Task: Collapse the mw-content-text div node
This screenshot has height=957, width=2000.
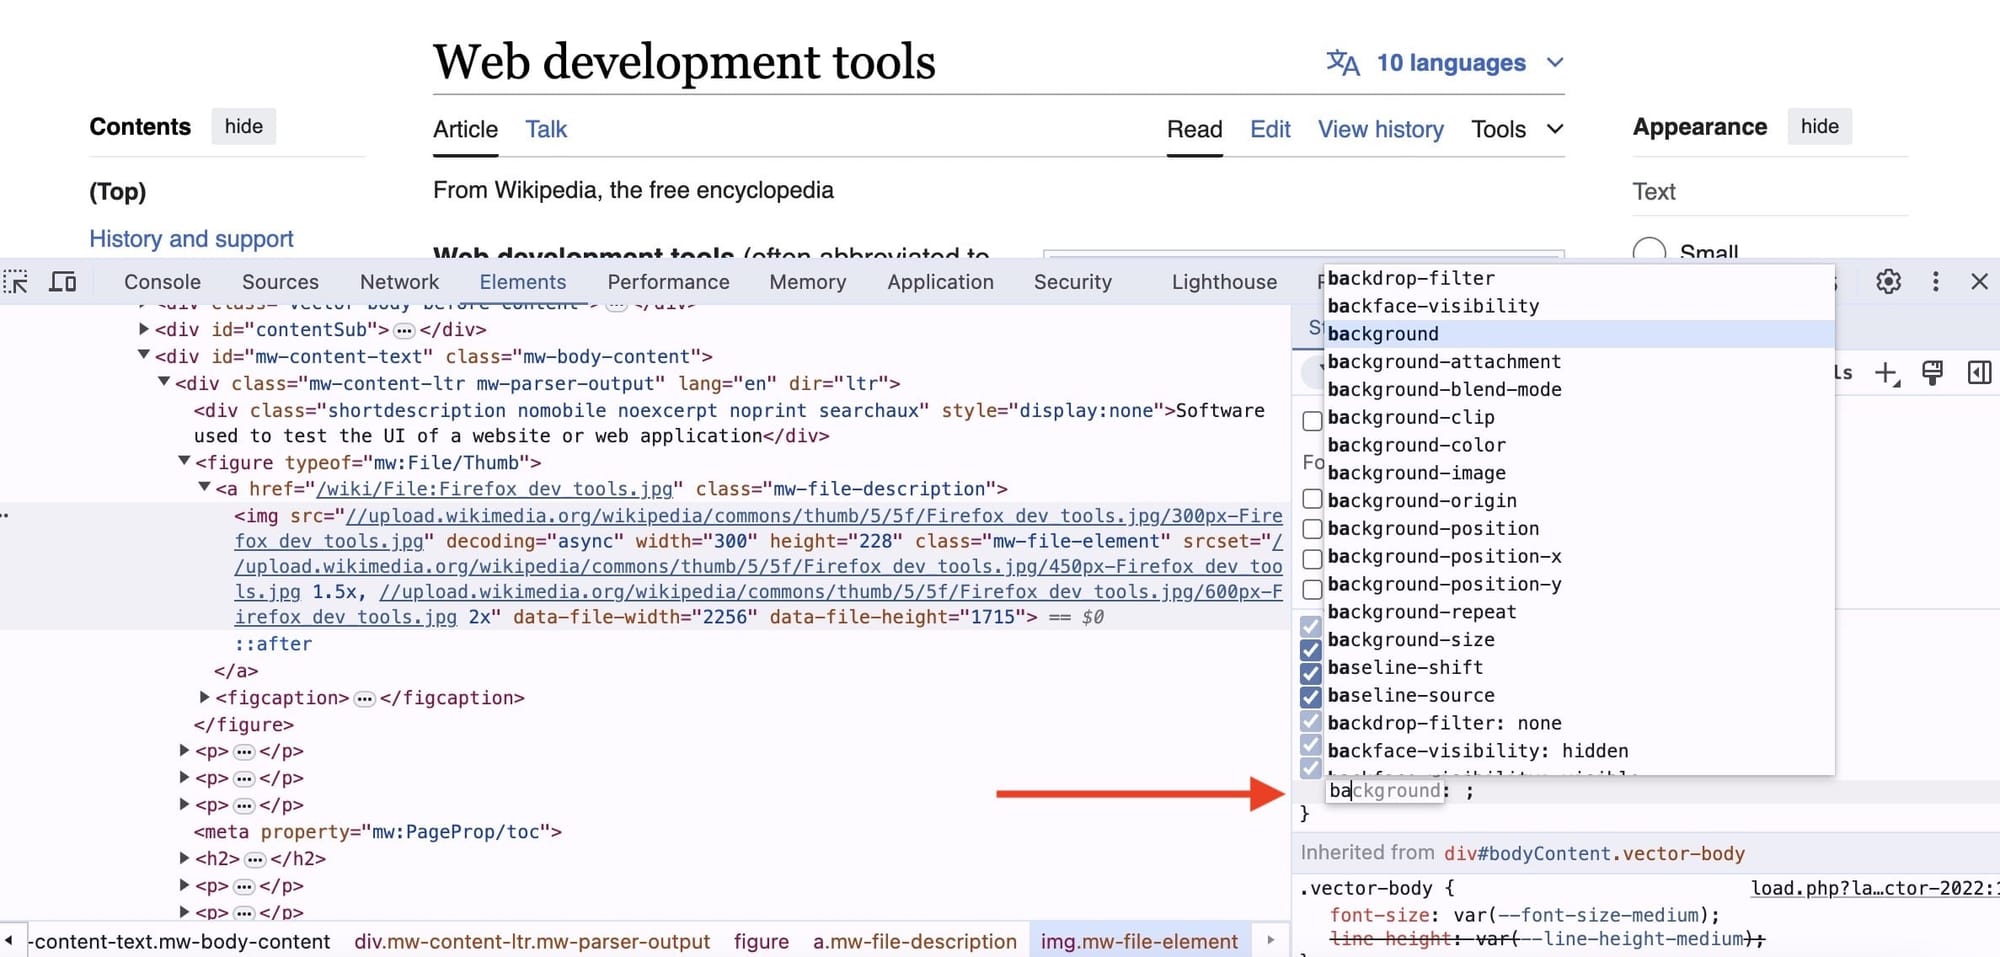Action: [143, 356]
